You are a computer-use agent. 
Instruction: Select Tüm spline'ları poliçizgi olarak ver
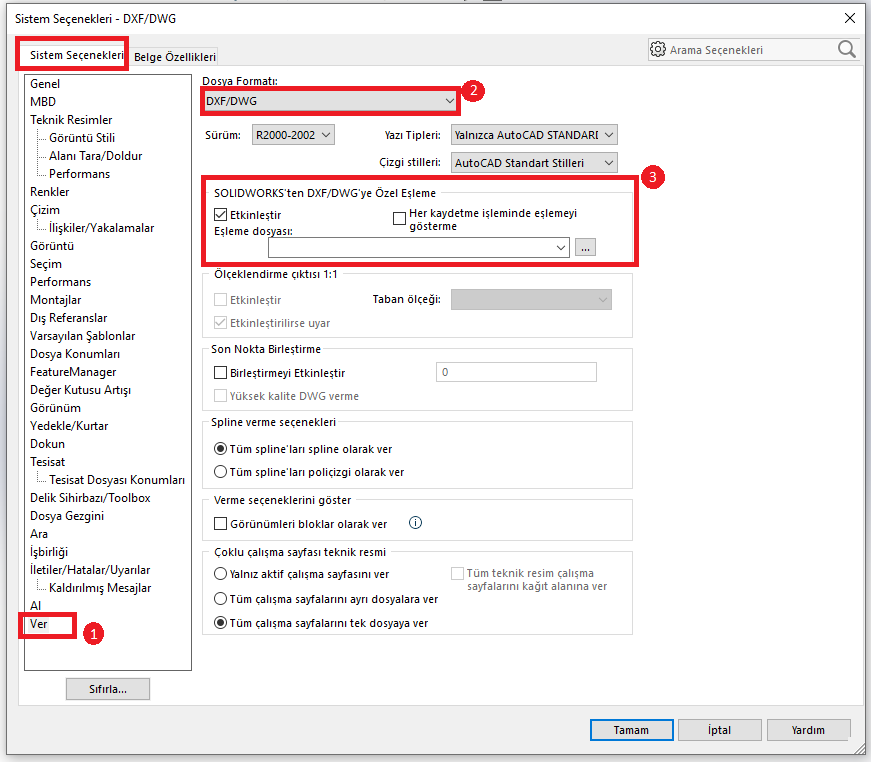[221, 471]
